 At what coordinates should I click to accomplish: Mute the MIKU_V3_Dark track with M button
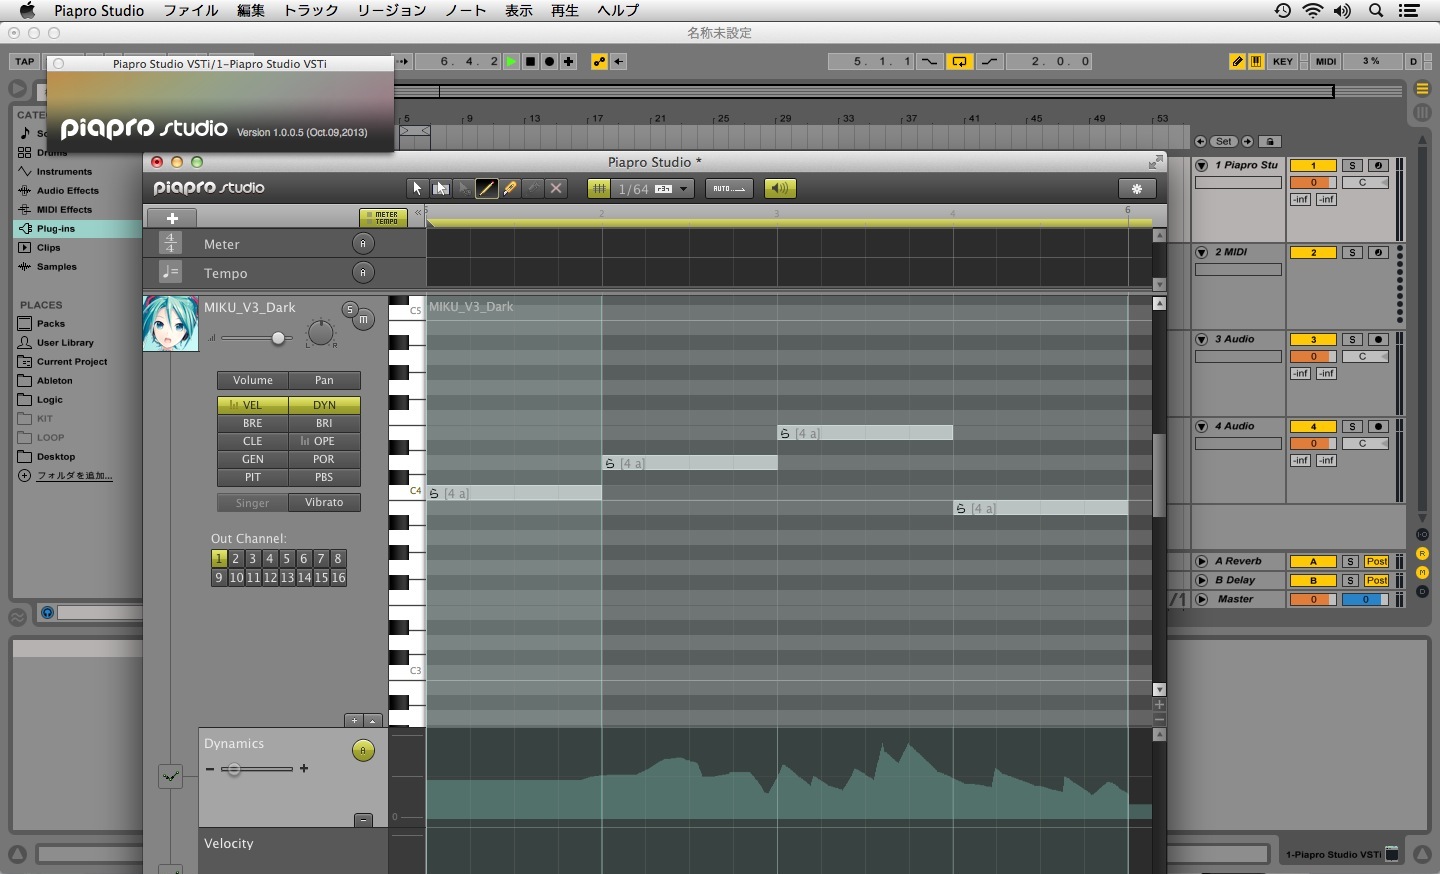[x=364, y=320]
